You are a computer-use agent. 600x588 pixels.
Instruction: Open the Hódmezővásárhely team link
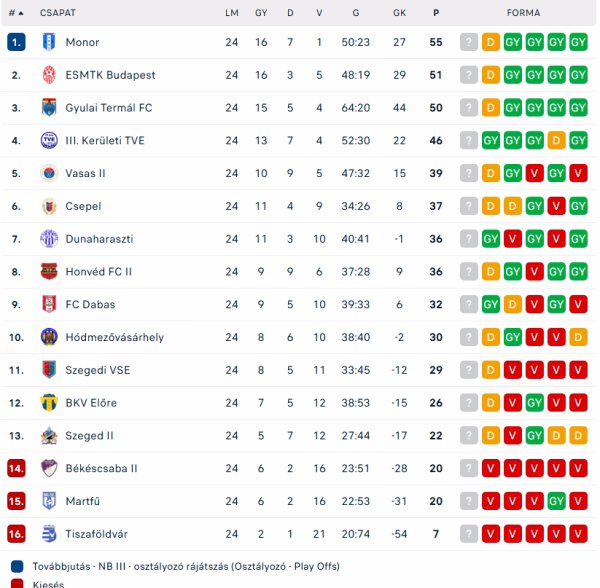[x=114, y=337]
